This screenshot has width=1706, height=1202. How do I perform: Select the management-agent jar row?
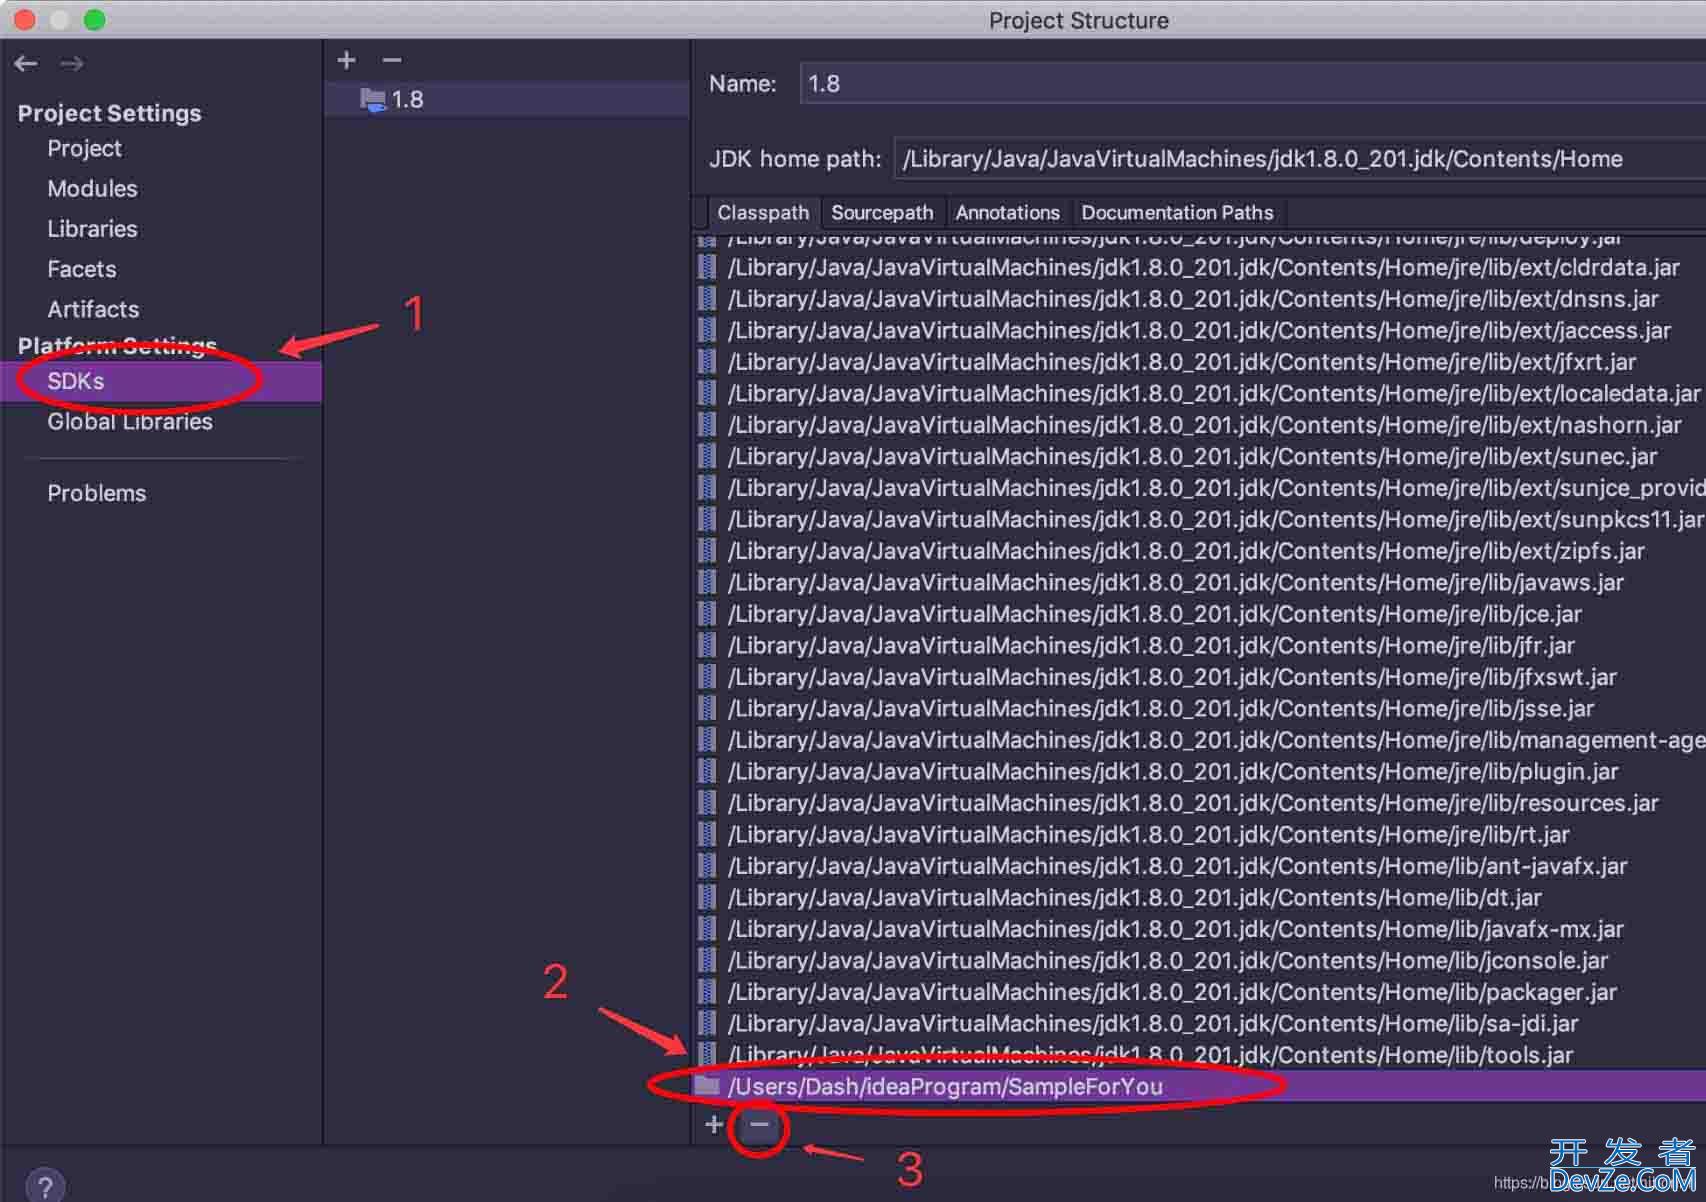(x=1200, y=740)
